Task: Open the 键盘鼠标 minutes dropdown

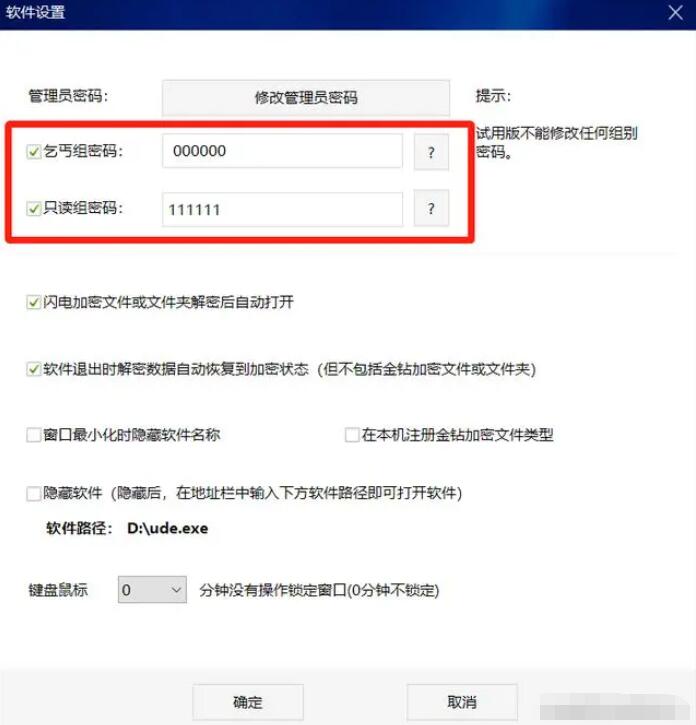Action: point(152,590)
